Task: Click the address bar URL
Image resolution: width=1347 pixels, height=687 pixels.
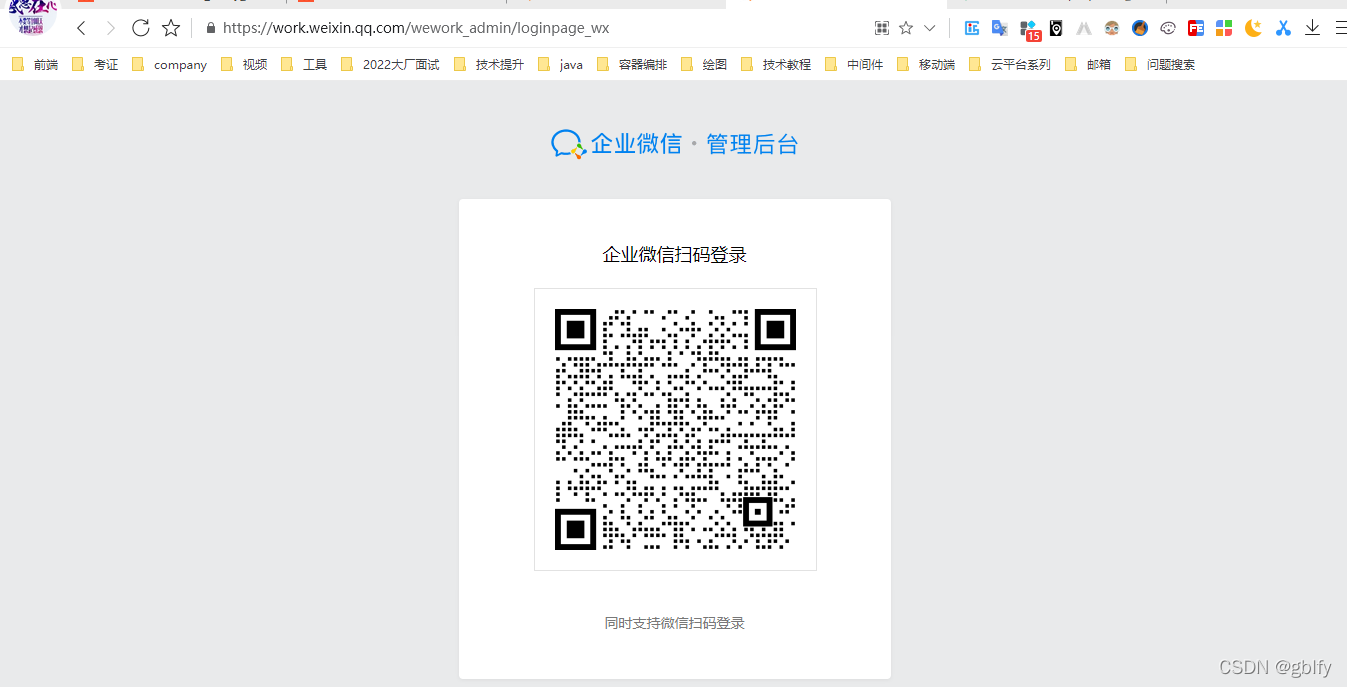Action: (x=416, y=28)
